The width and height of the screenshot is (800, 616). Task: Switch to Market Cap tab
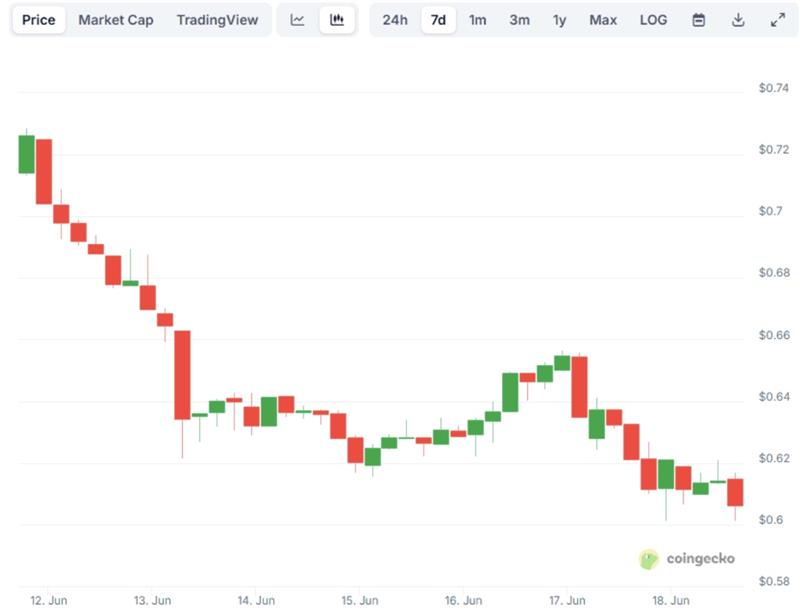point(116,20)
